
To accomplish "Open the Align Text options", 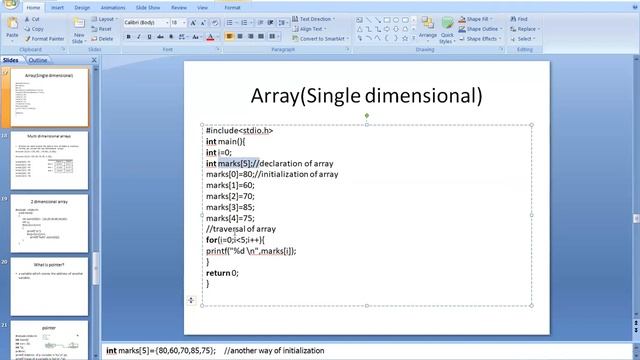I will tap(310, 29).
